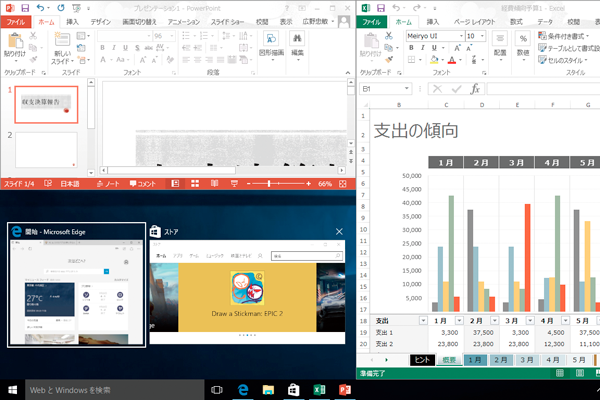Open PowerPoint アニメーション tab
600x400 pixels.
(x=184, y=22)
